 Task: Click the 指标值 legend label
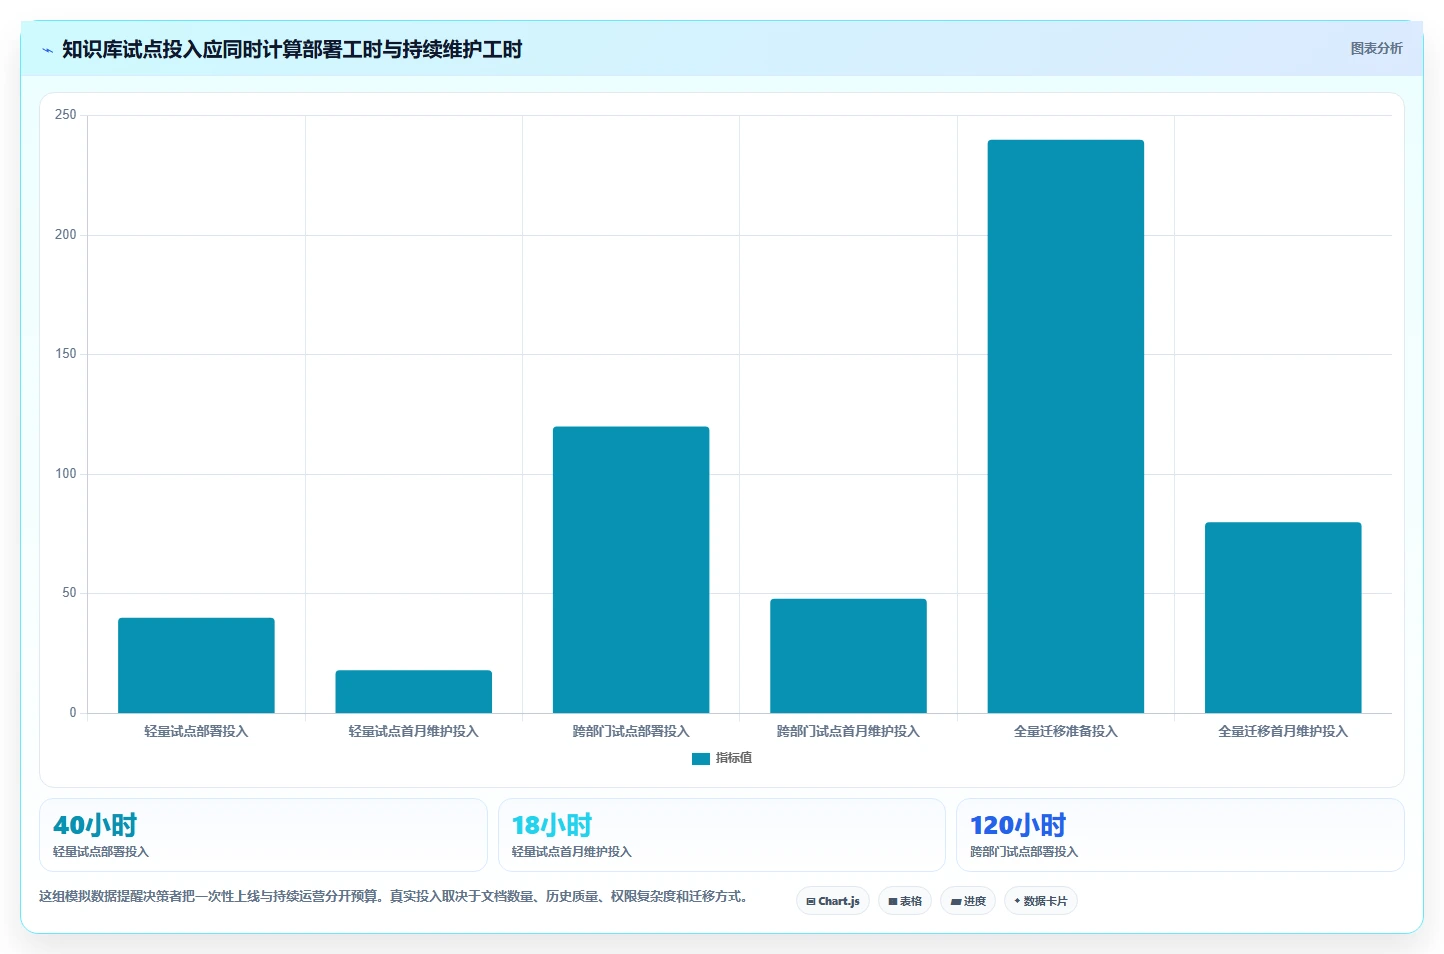pos(734,758)
